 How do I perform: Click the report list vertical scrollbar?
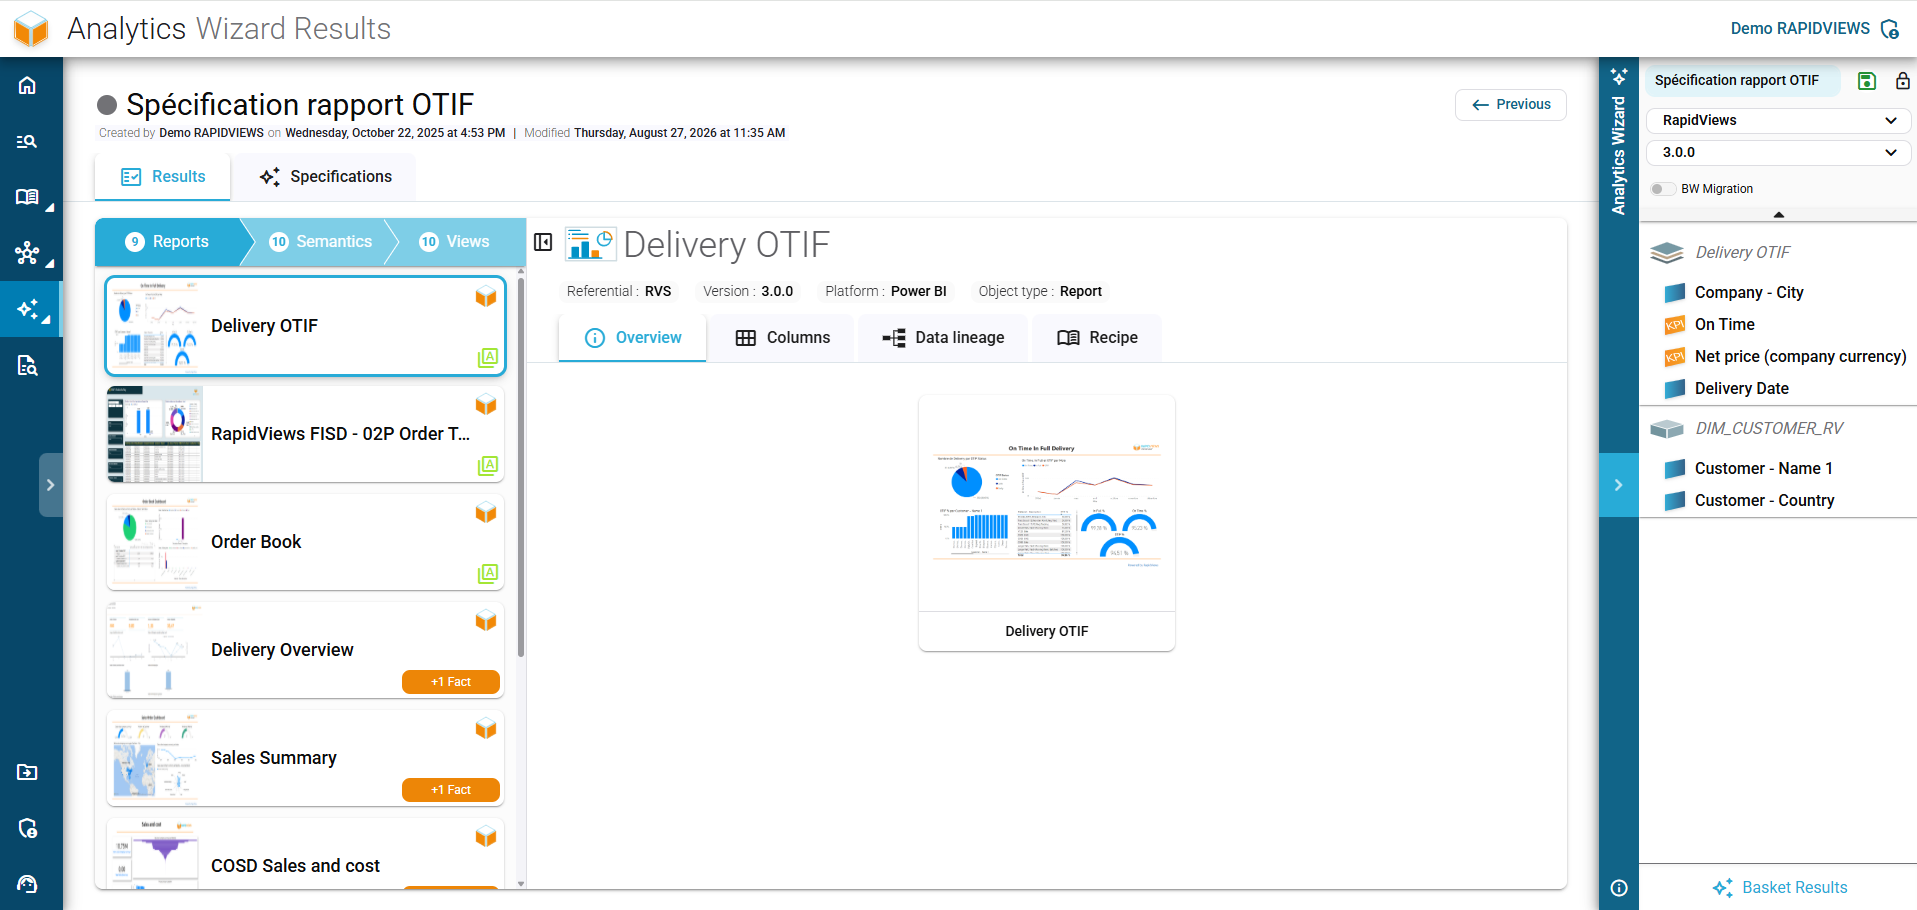click(x=521, y=468)
